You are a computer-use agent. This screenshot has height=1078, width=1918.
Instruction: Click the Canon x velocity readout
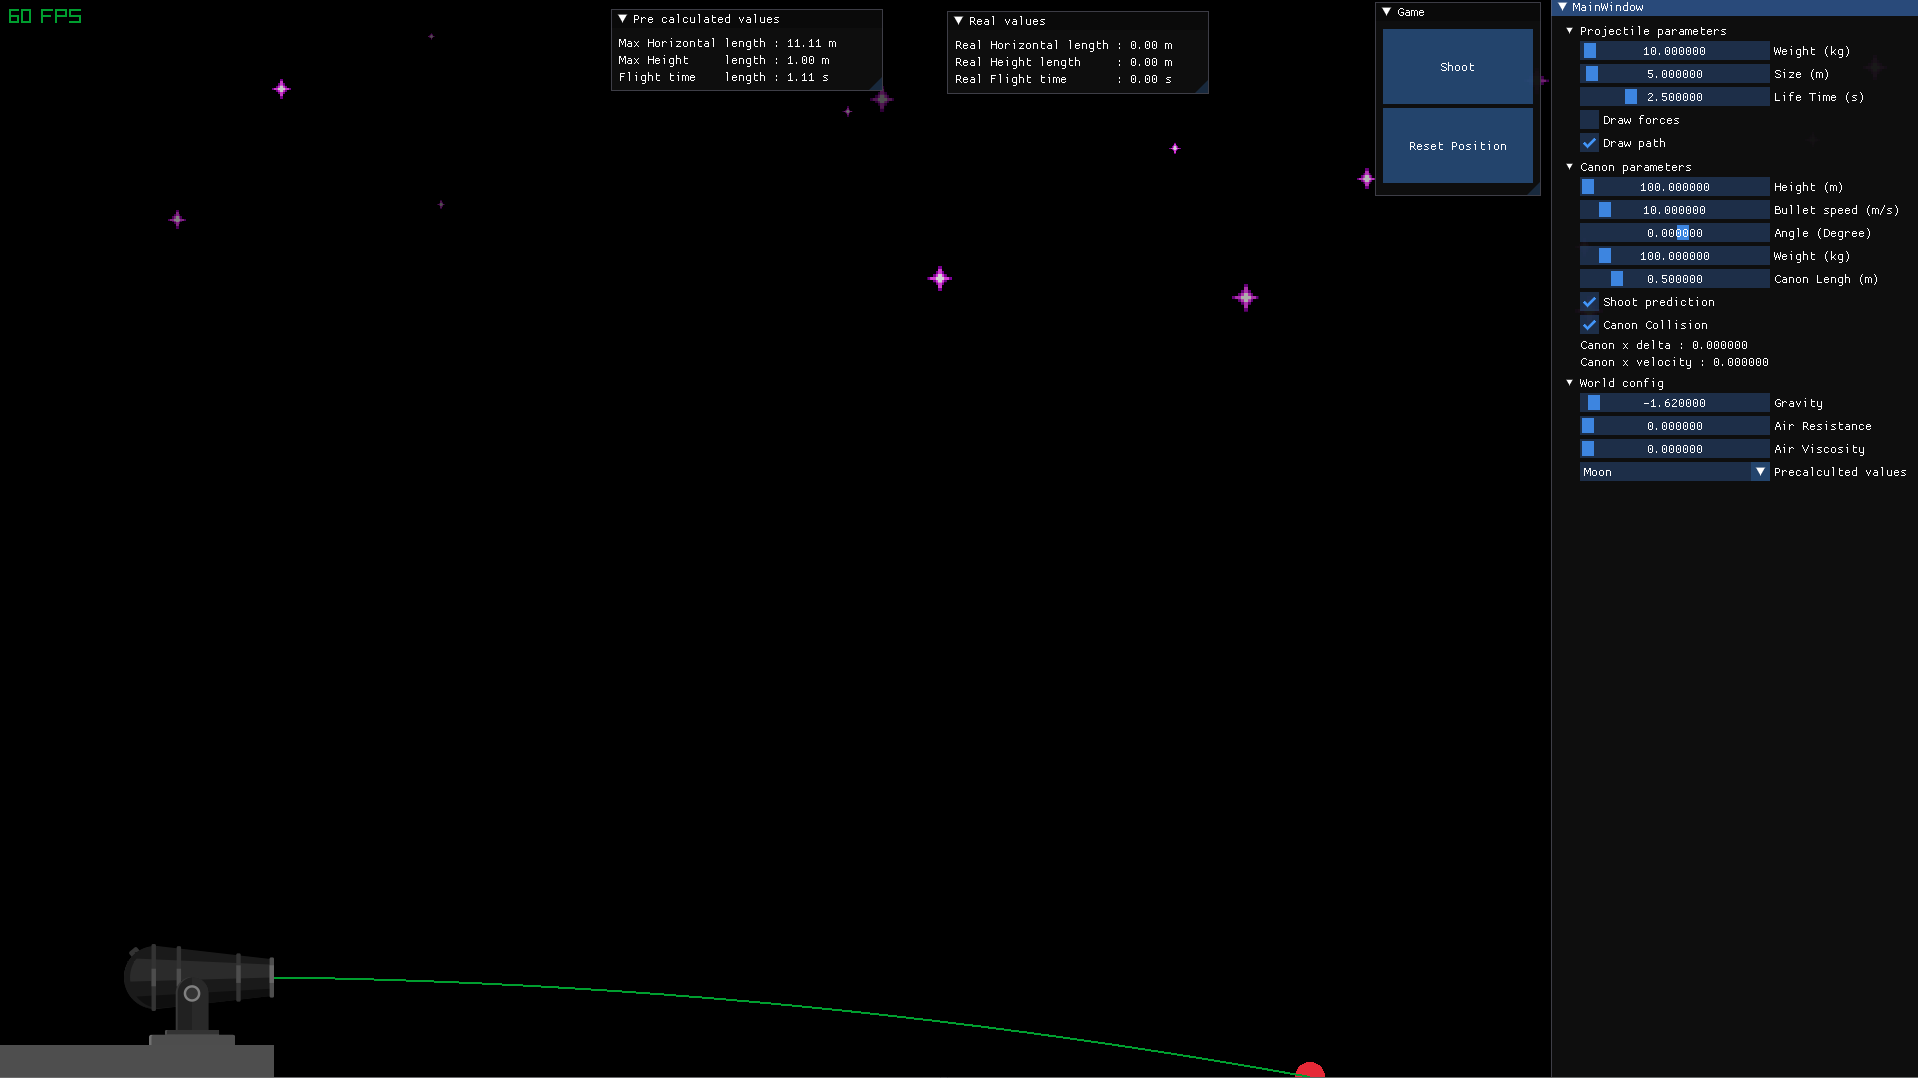tap(1674, 362)
